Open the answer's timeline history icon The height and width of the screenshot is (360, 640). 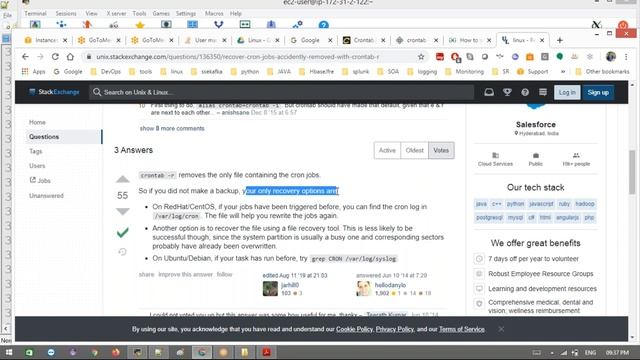122,251
